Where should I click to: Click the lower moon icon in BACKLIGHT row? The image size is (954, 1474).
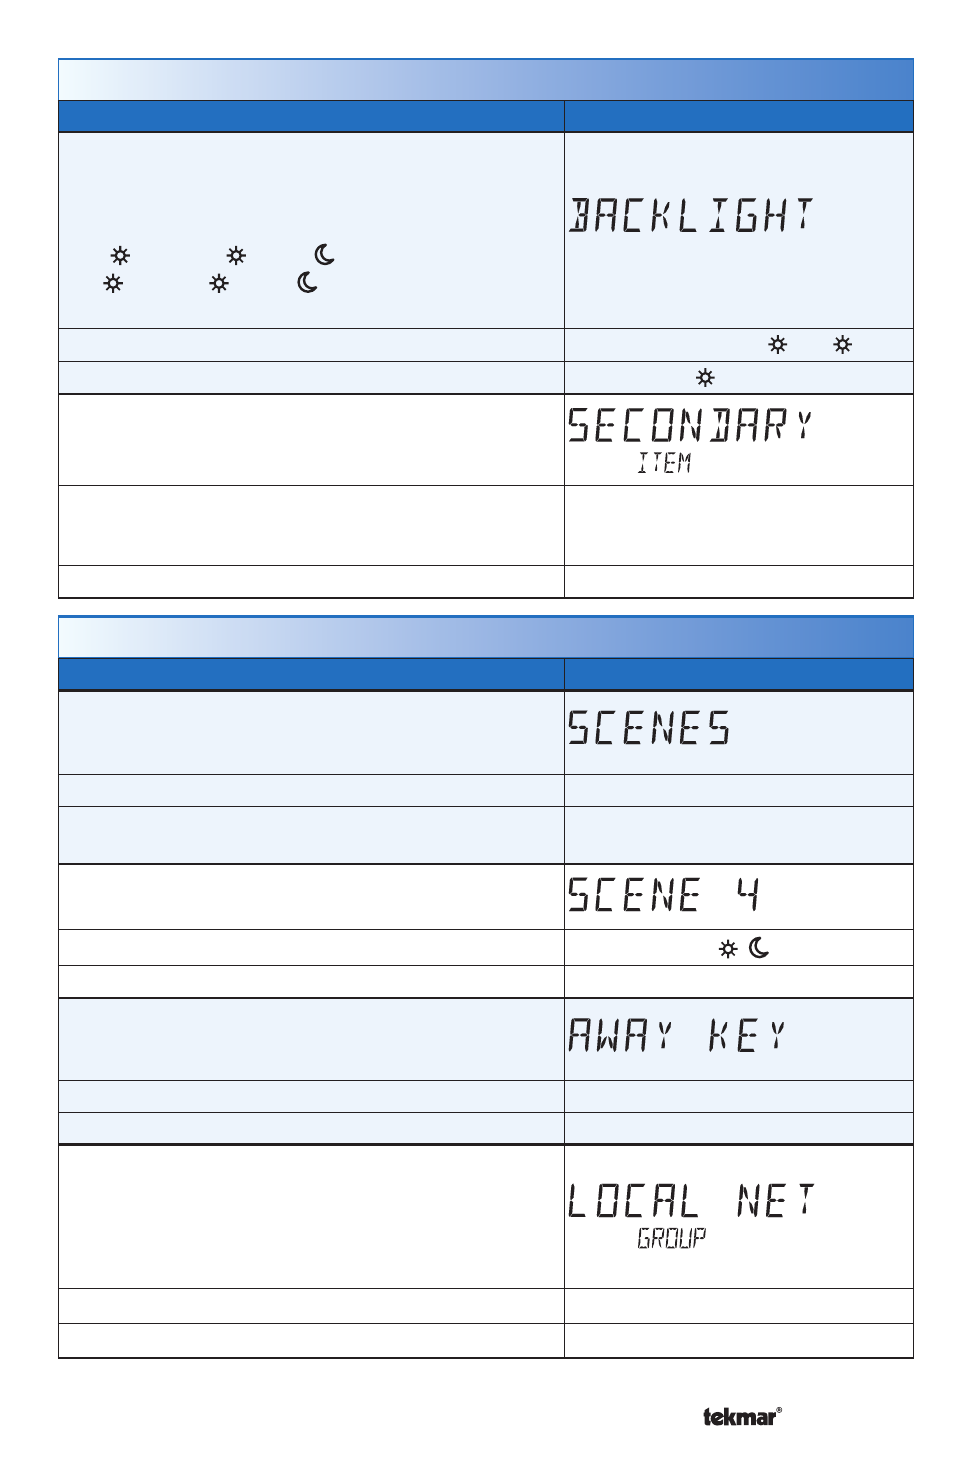pos(307,283)
